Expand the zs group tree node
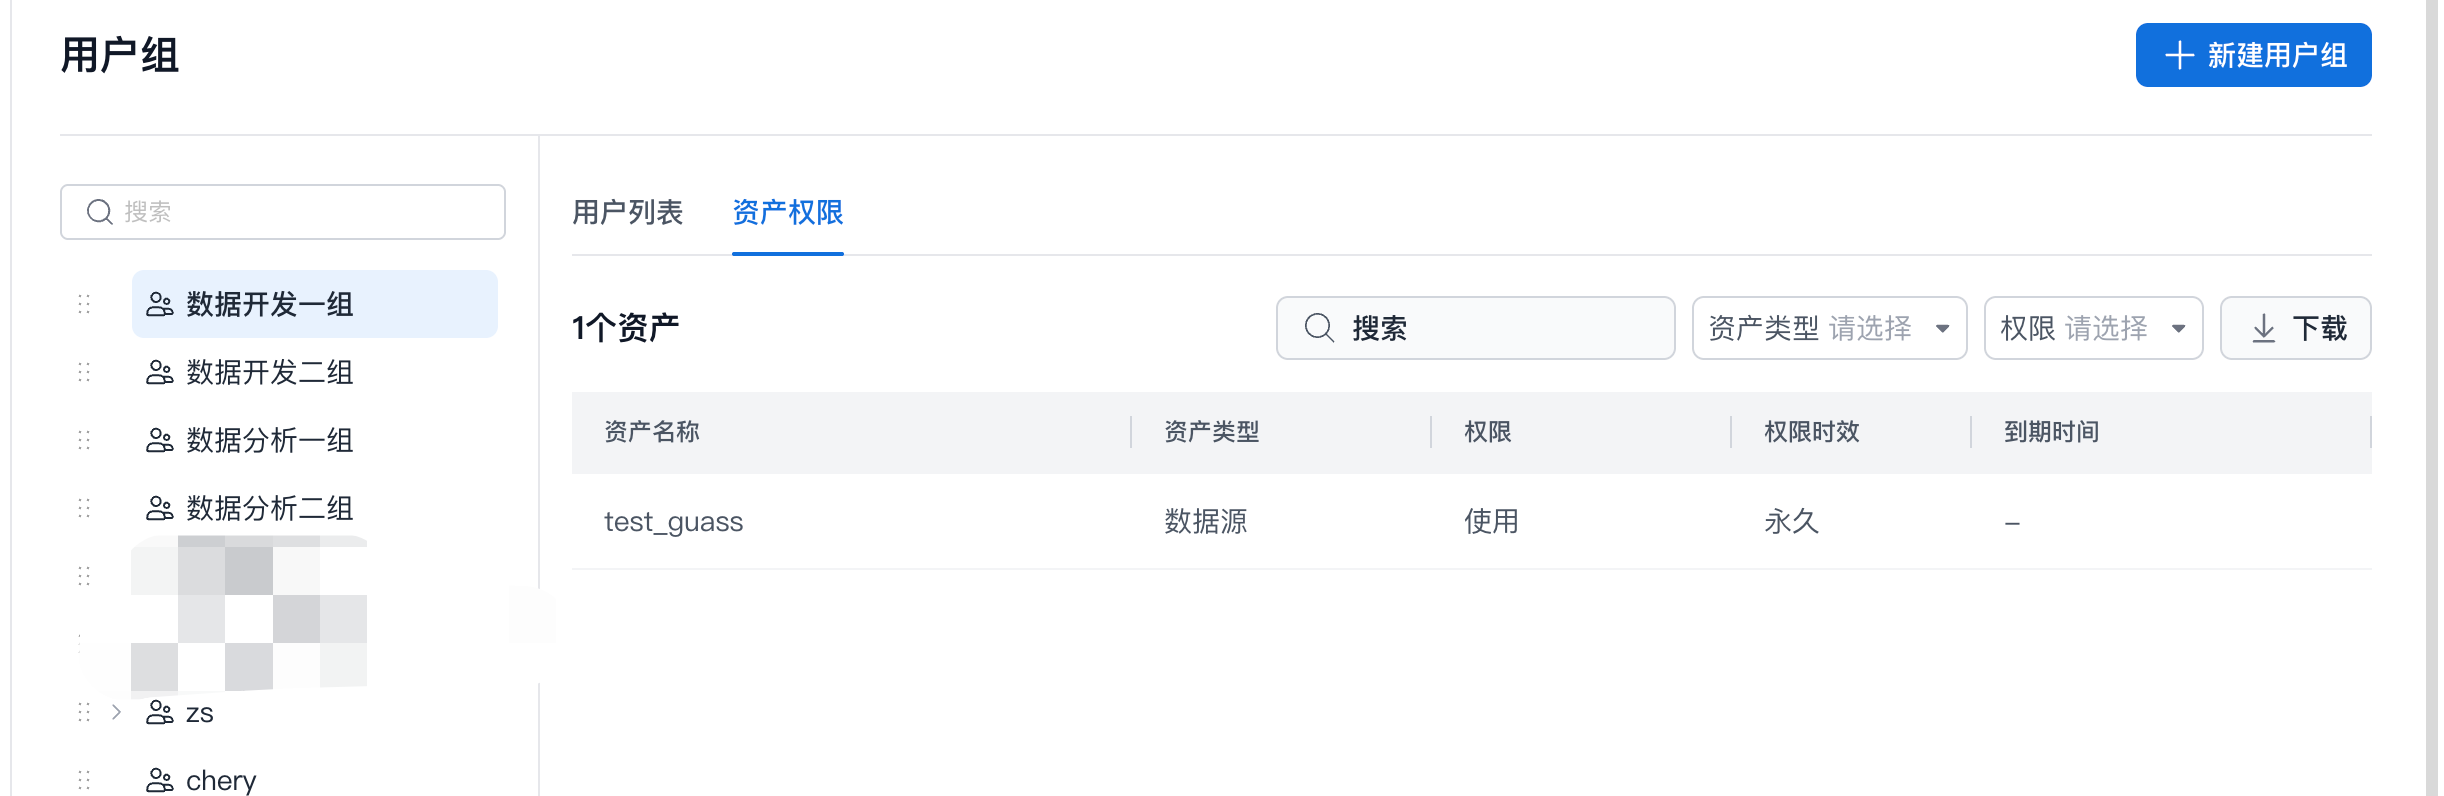The image size is (2444, 796). (117, 712)
